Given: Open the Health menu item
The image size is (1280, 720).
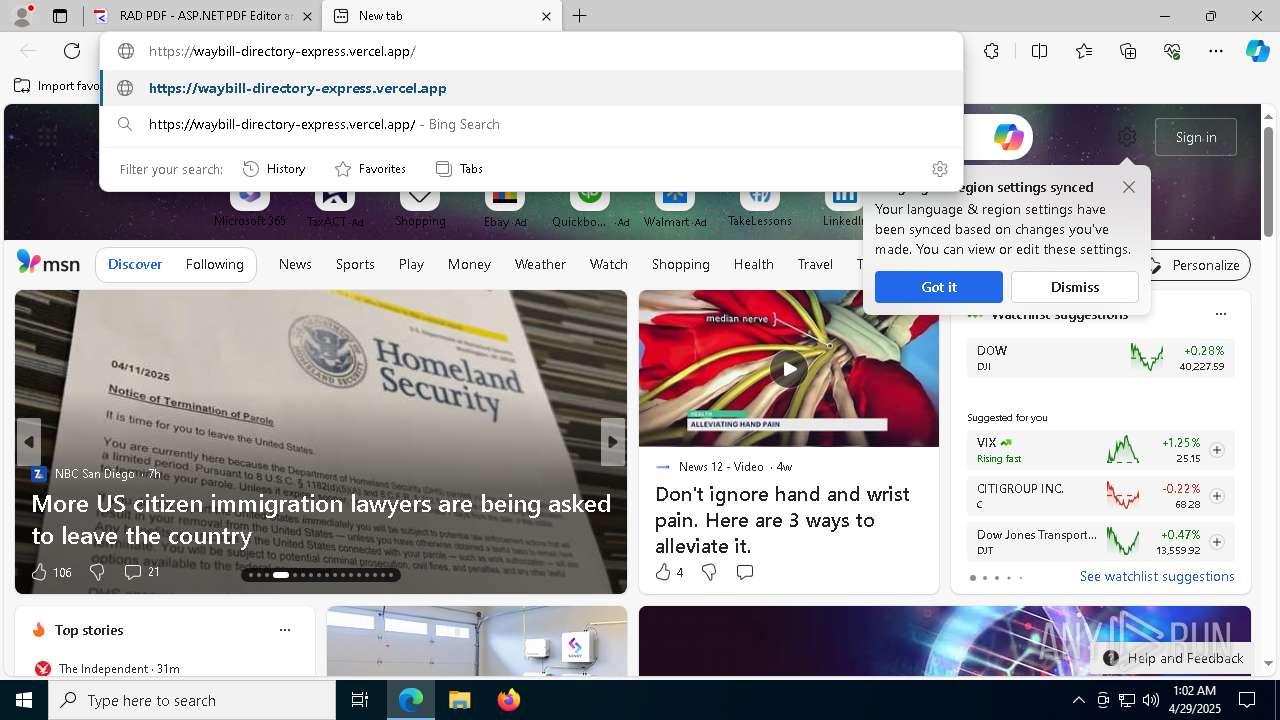Looking at the screenshot, I should click(x=753, y=264).
